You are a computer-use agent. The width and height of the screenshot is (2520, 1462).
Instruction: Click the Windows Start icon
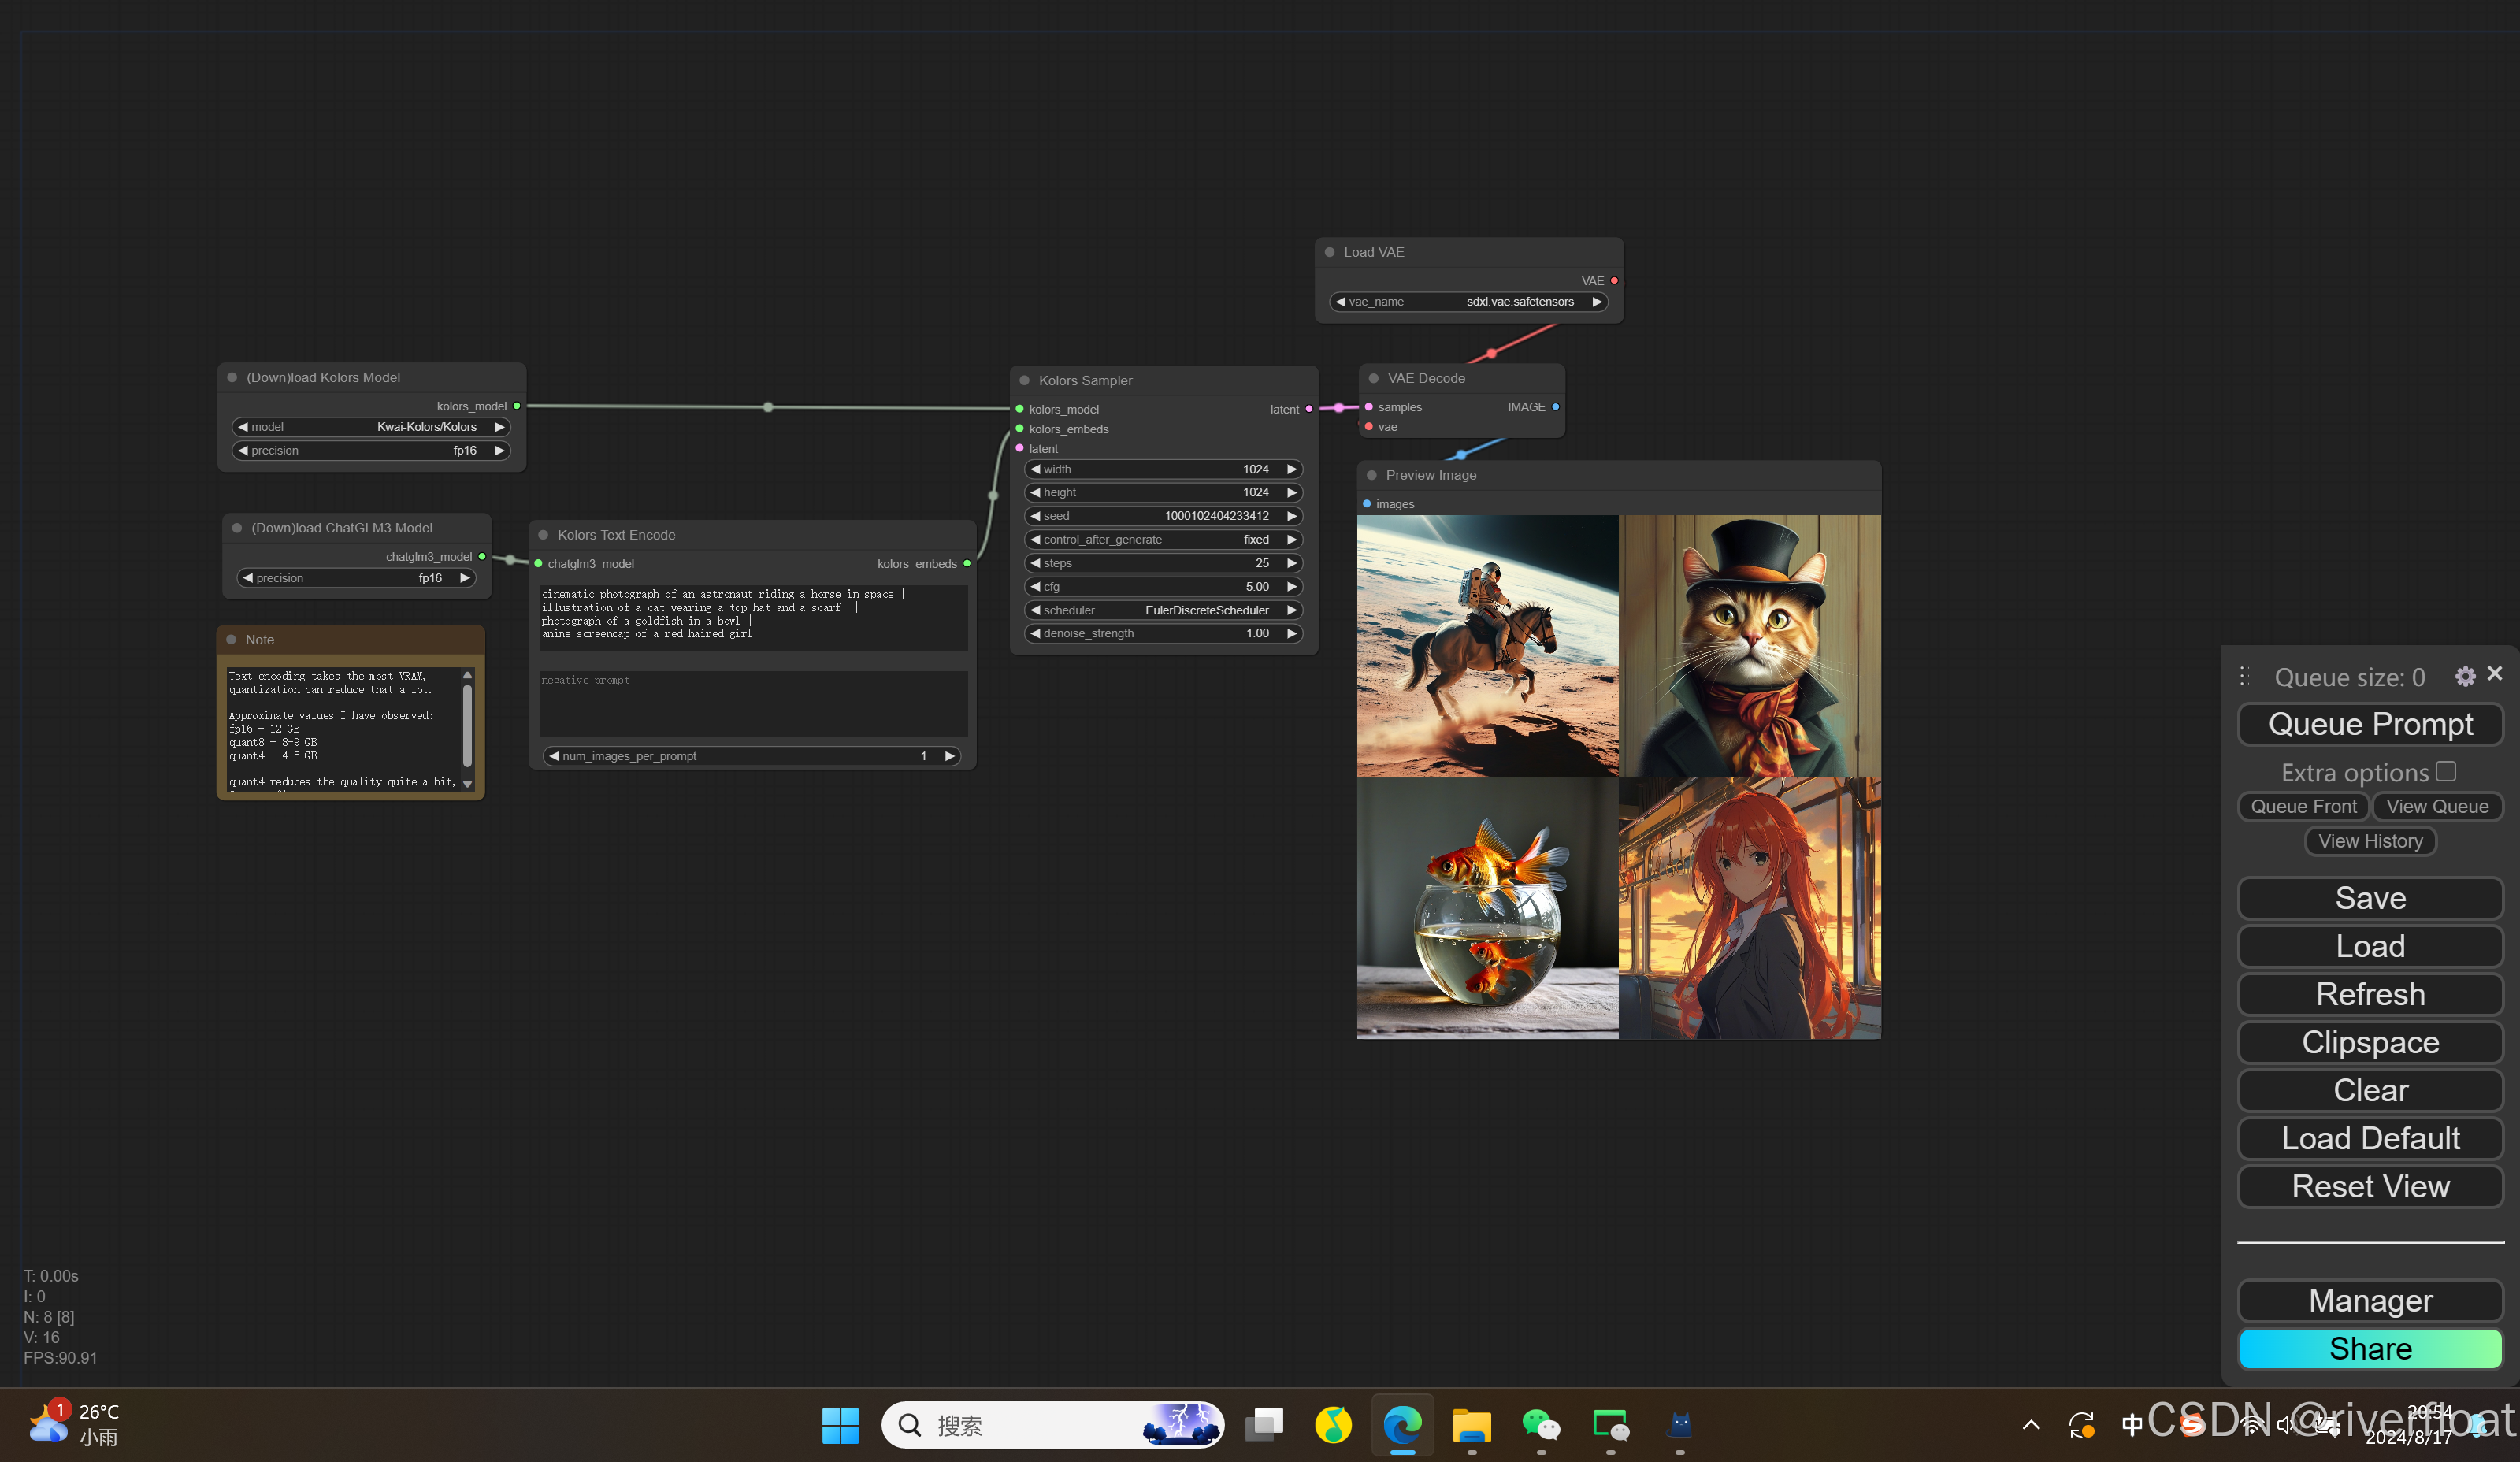840,1425
